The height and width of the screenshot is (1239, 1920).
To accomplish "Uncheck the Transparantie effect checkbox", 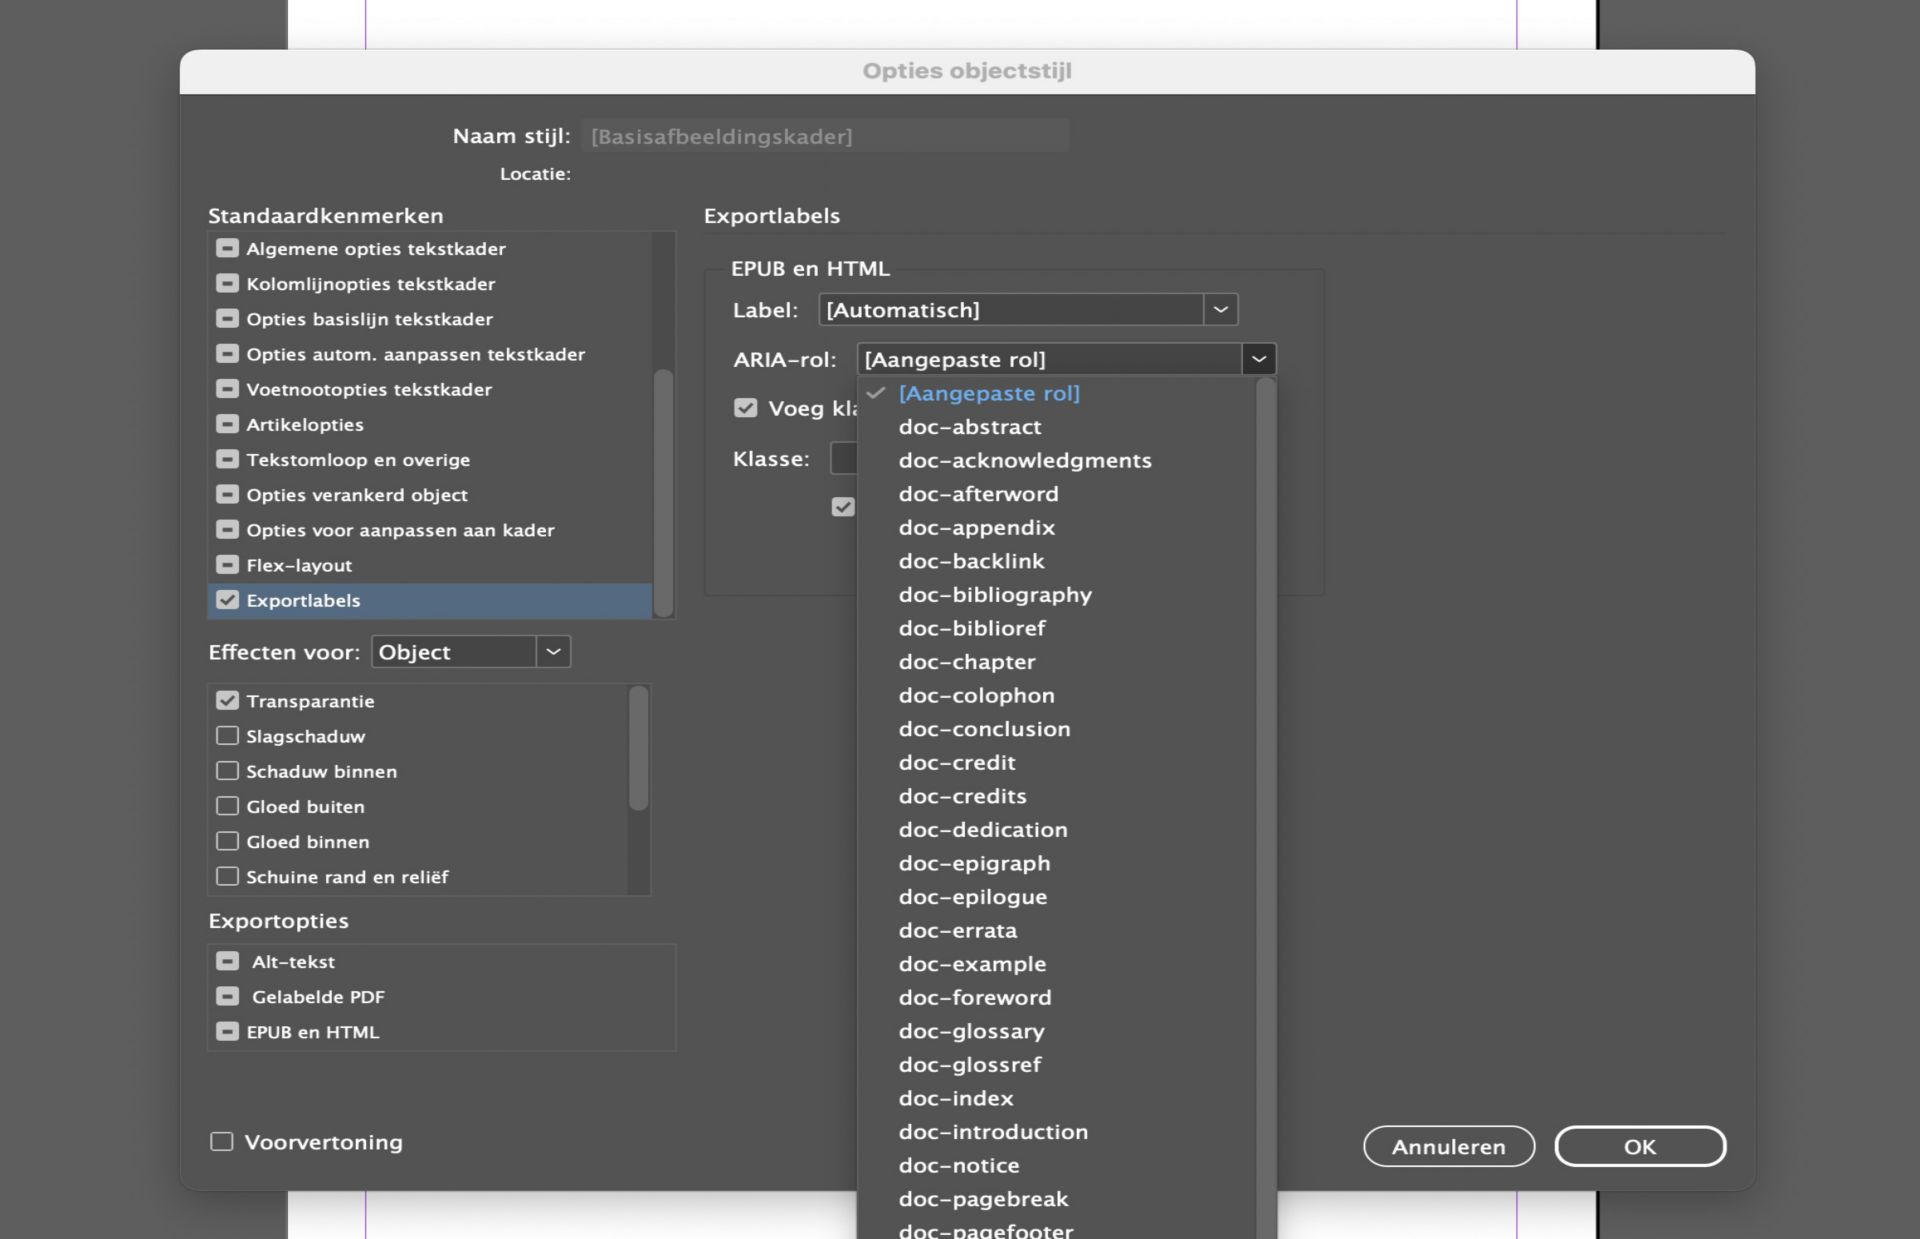I will pyautogui.click(x=227, y=701).
